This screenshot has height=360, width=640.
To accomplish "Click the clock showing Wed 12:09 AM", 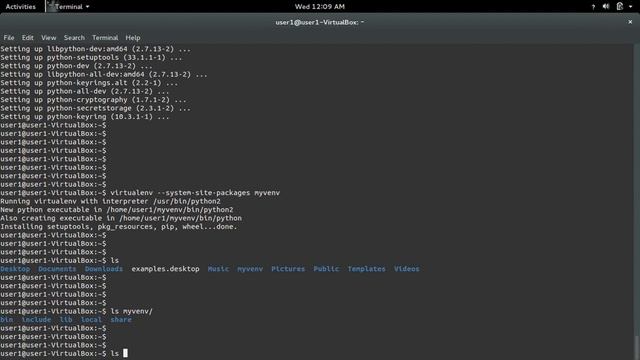I will pyautogui.click(x=320, y=7).
